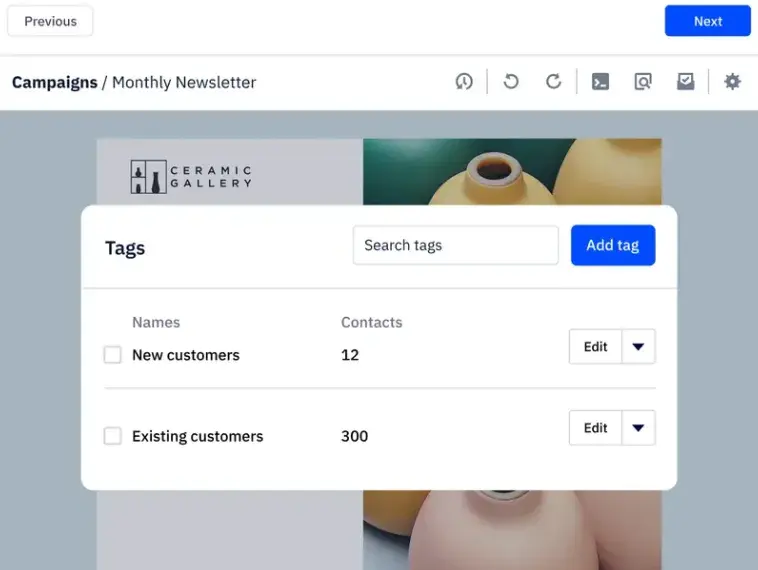This screenshot has width=758, height=570.
Task: Click the undo arrow icon
Action: coord(511,81)
